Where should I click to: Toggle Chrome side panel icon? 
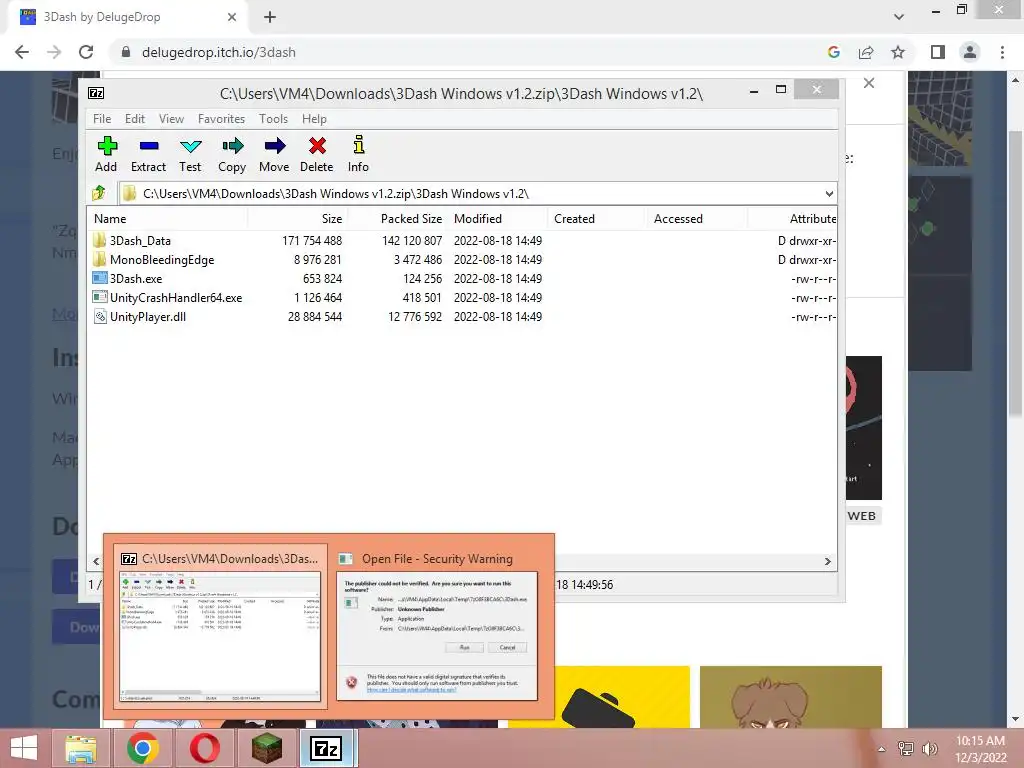[x=938, y=52]
